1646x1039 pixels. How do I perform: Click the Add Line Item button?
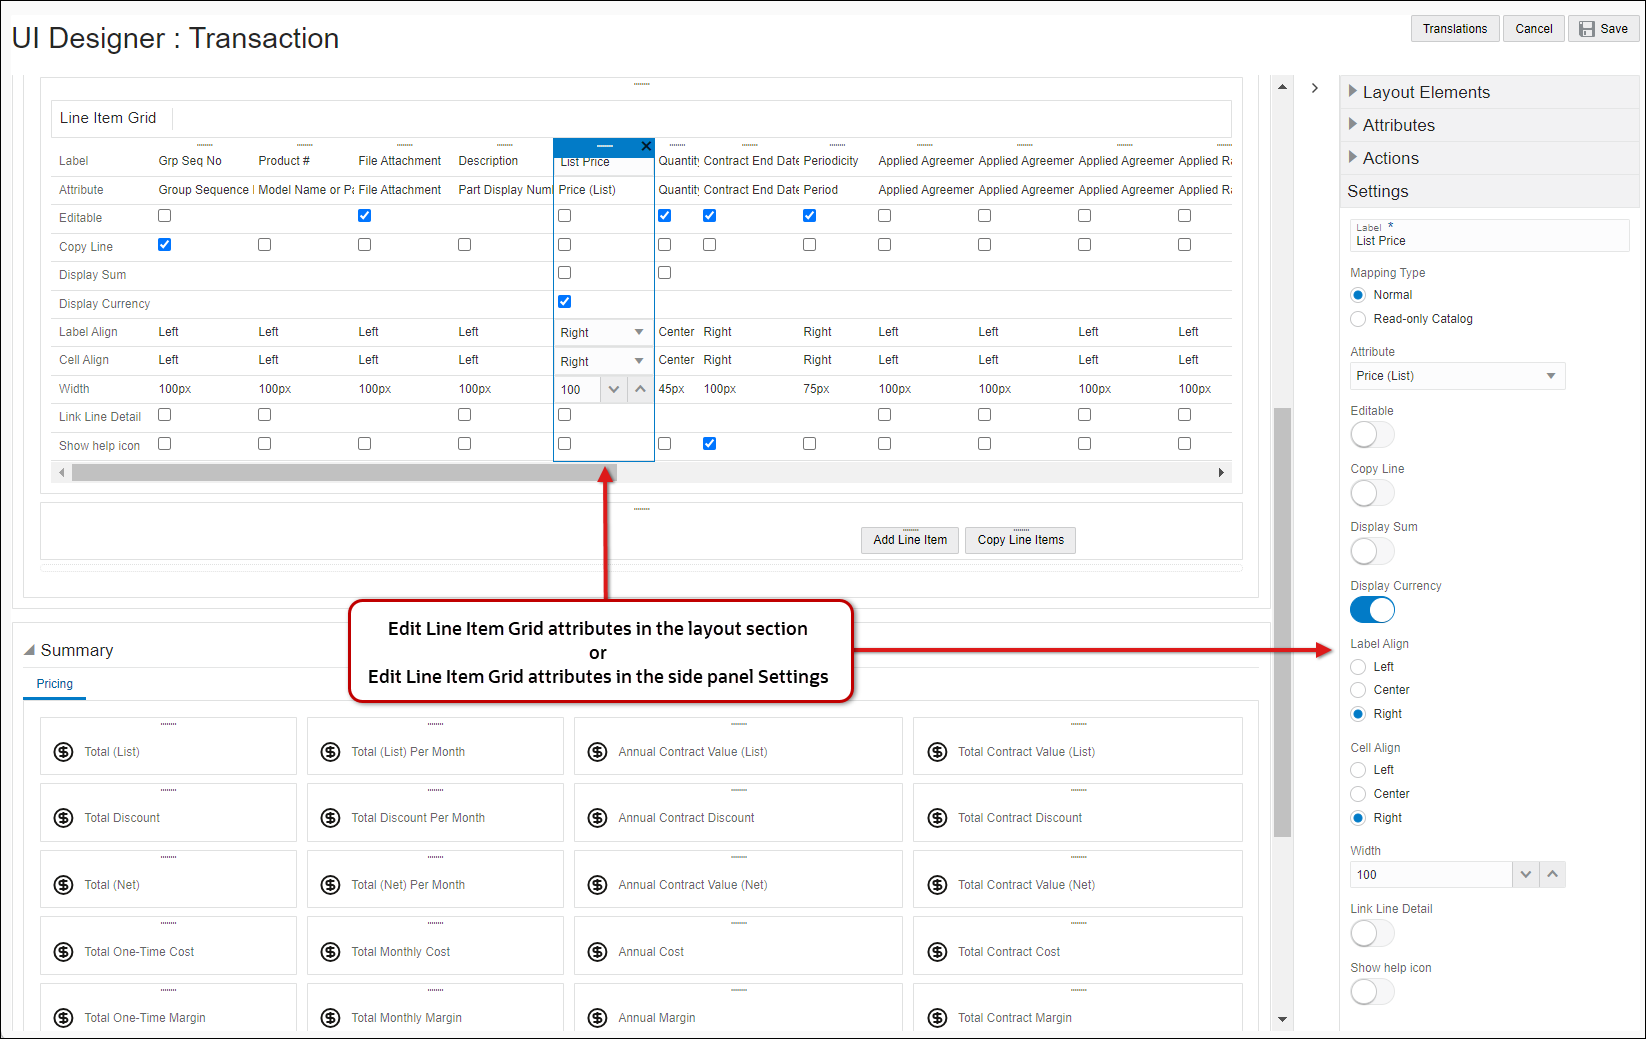pyautogui.click(x=909, y=540)
